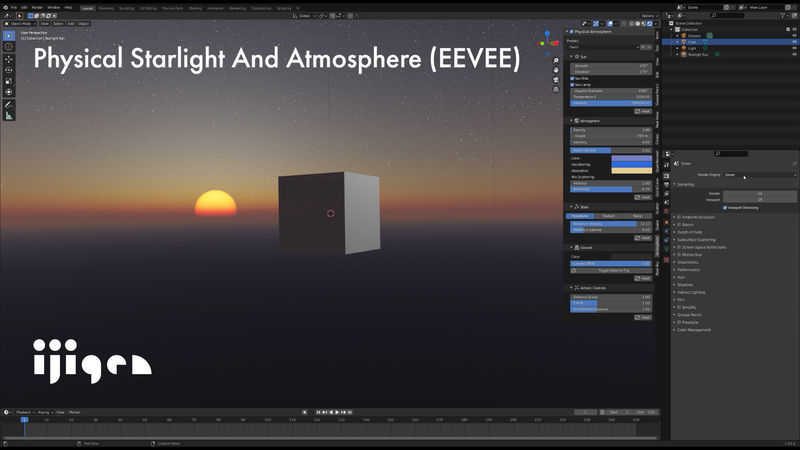Open the Render properties tab icon
This screenshot has height=450, width=800.
click(x=666, y=176)
